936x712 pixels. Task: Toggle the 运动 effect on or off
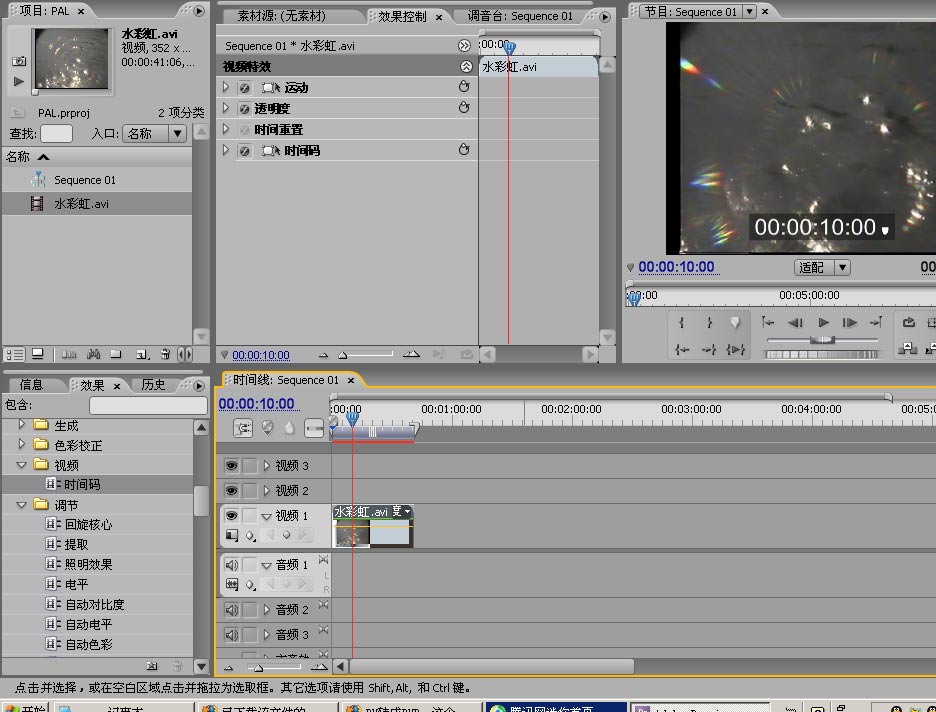coord(245,88)
